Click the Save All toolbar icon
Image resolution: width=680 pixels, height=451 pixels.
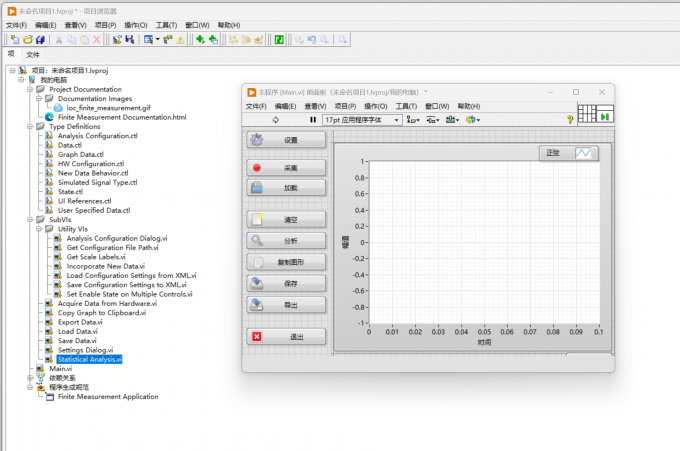click(x=40, y=39)
